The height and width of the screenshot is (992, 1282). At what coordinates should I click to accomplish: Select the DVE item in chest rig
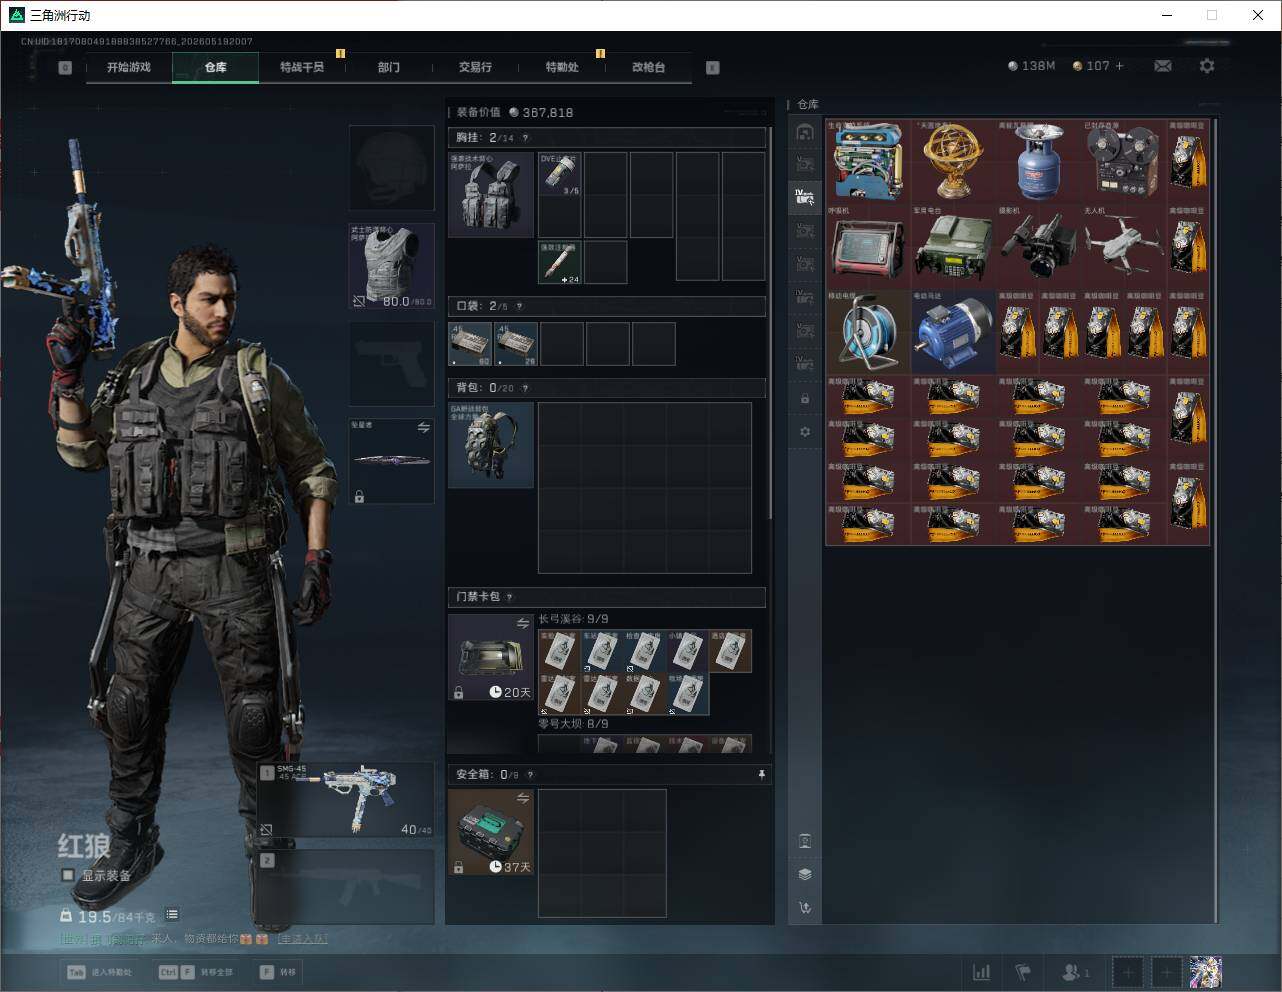coord(560,174)
